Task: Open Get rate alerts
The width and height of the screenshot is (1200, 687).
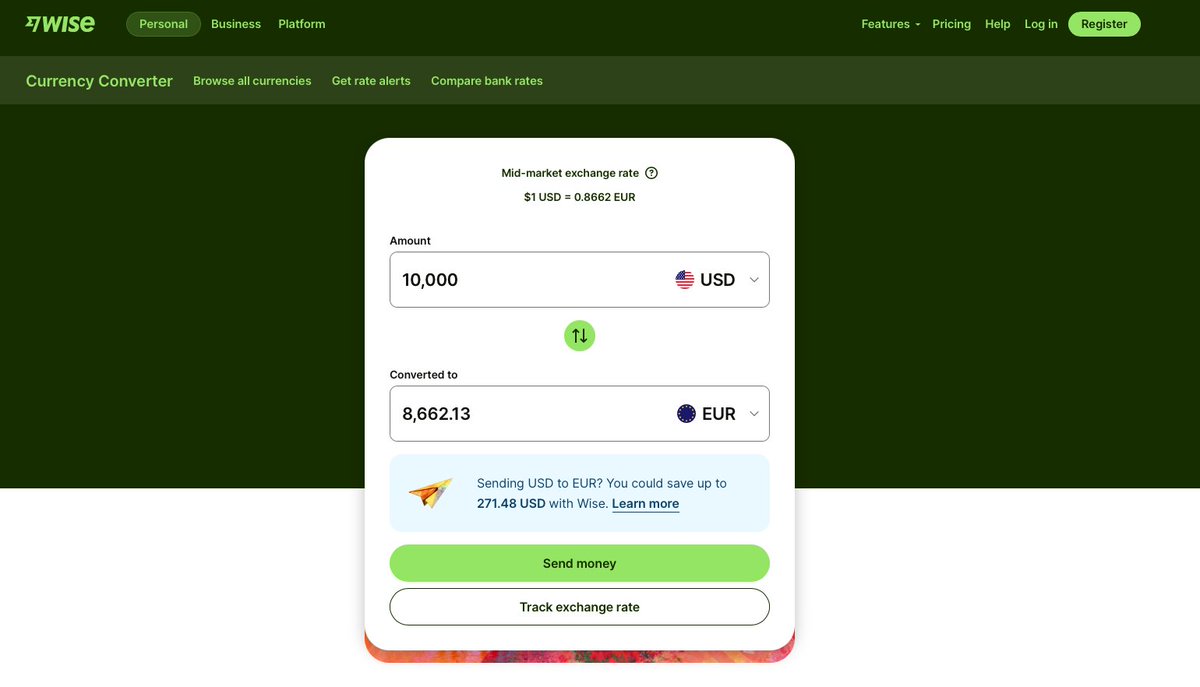Action: (371, 81)
